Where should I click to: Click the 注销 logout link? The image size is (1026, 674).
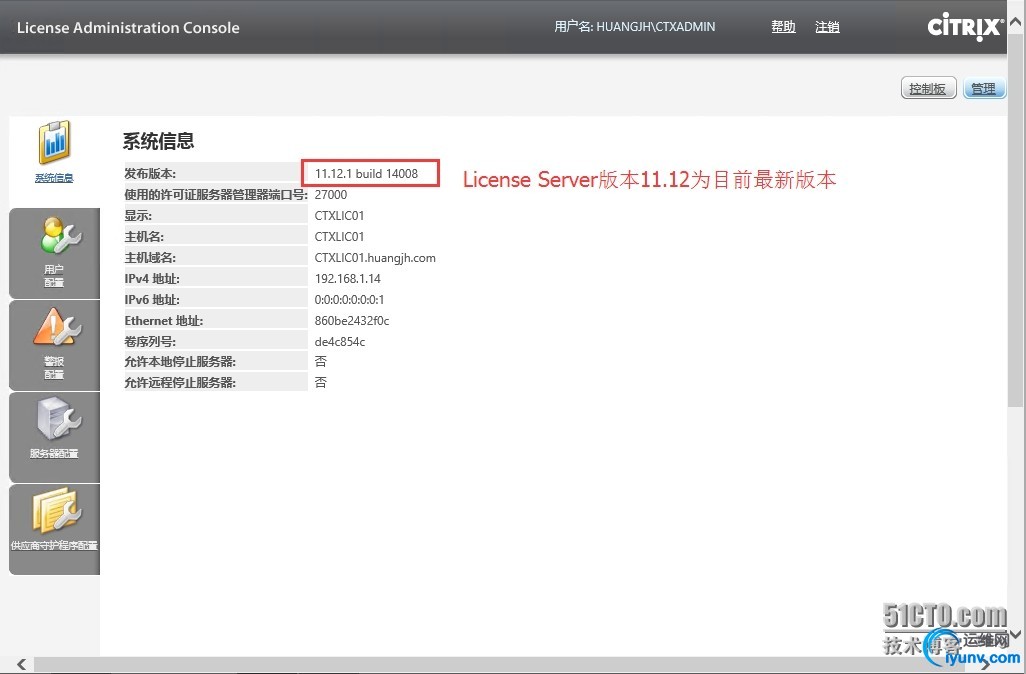(x=827, y=27)
